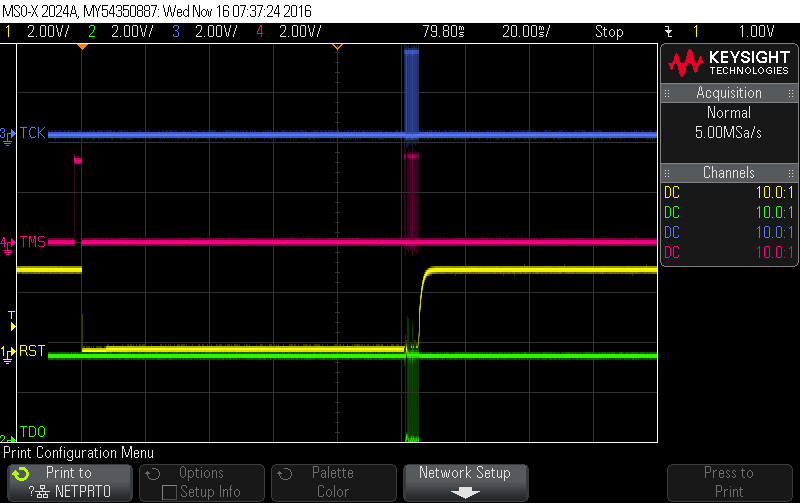This screenshot has height=503, width=800.
Task: Click the green 10.0:1 probe ratio
Action: tap(774, 213)
